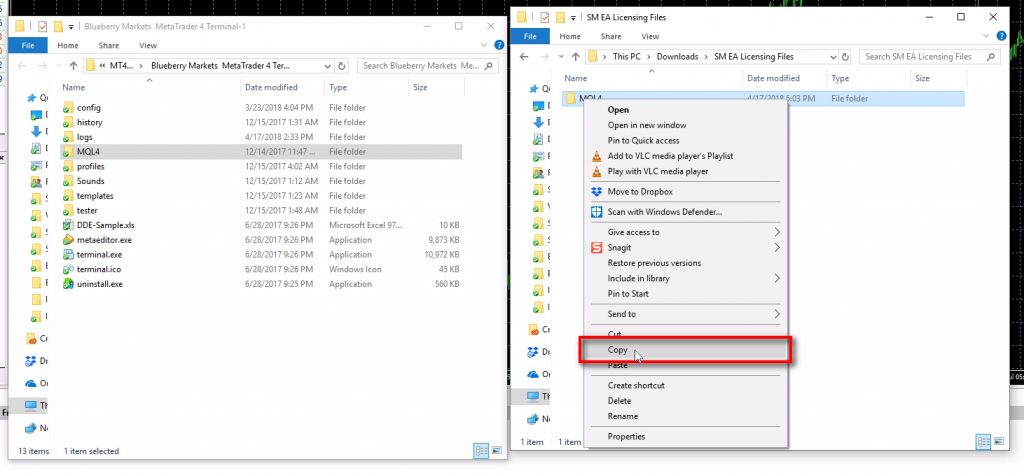Click Snagit icon in context menu
The width and height of the screenshot is (1024, 473).
tap(597, 247)
